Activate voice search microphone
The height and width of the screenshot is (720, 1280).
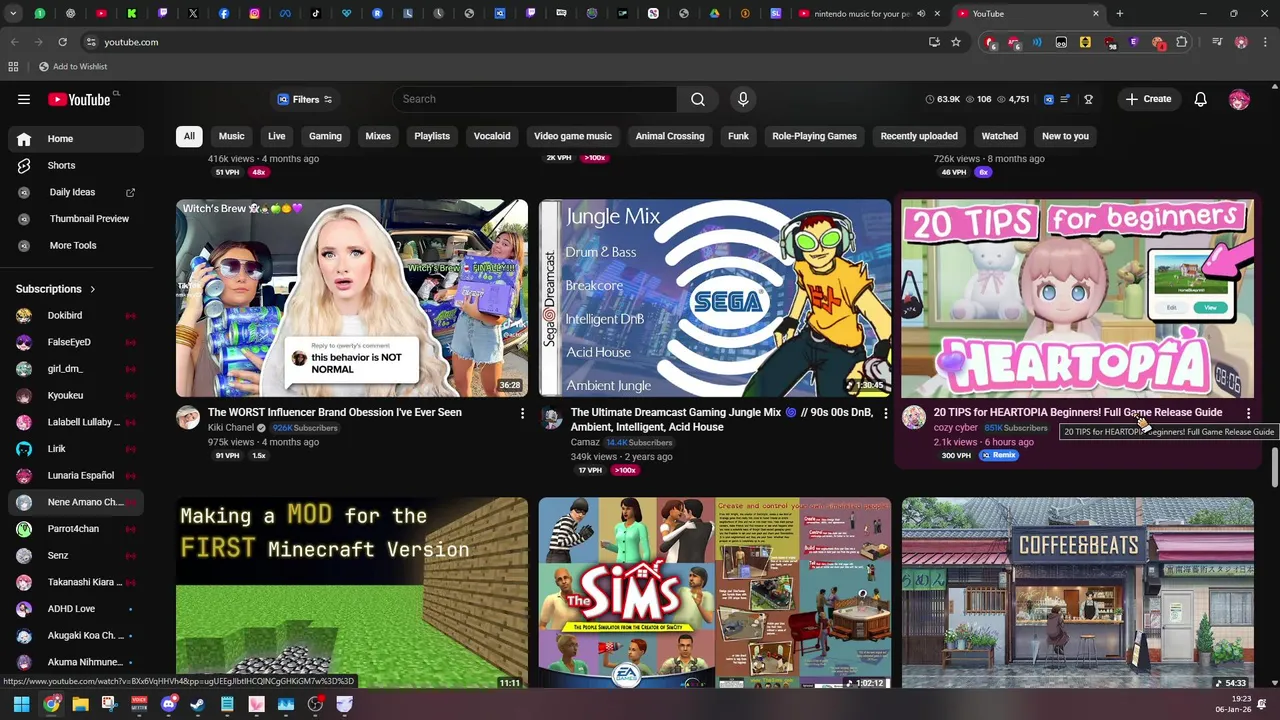743,99
